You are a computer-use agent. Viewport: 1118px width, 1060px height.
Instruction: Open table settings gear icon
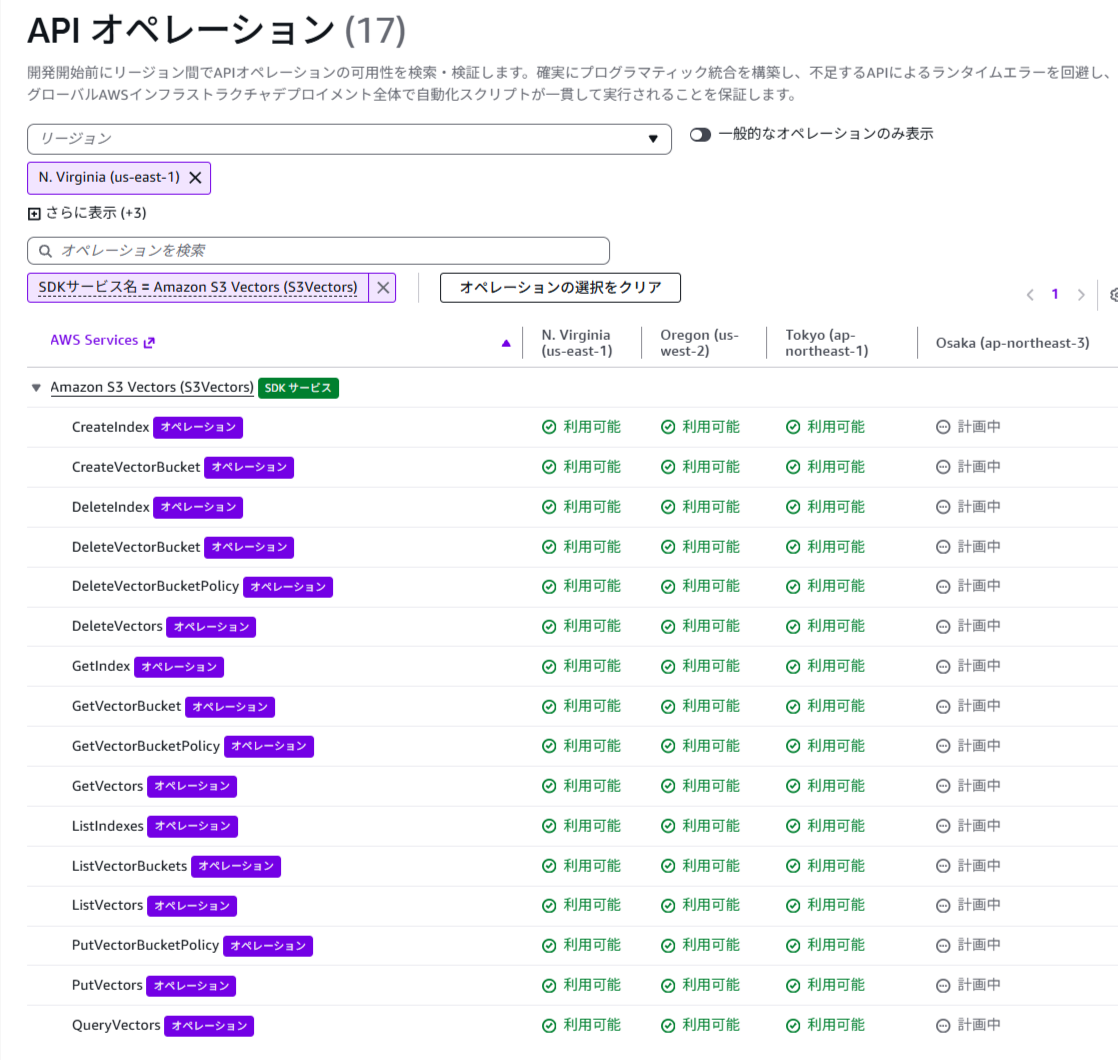click(x=1114, y=294)
